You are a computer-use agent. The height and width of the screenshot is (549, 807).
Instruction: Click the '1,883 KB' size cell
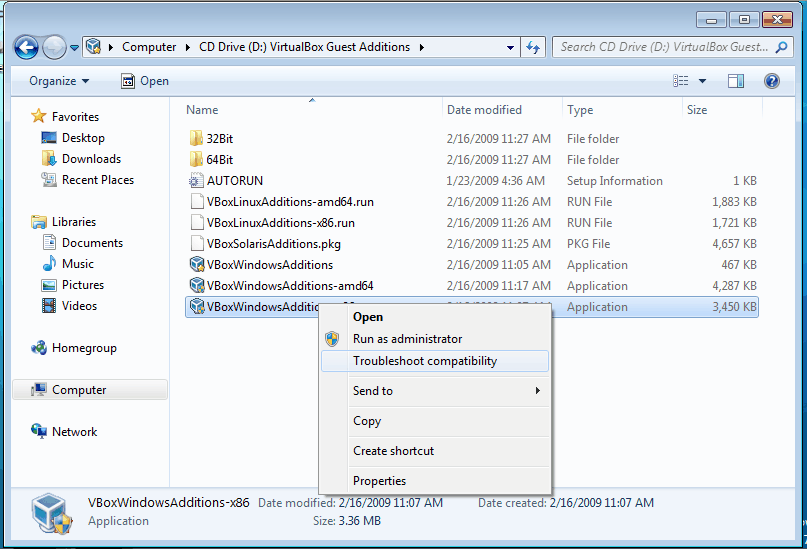[x=734, y=202]
